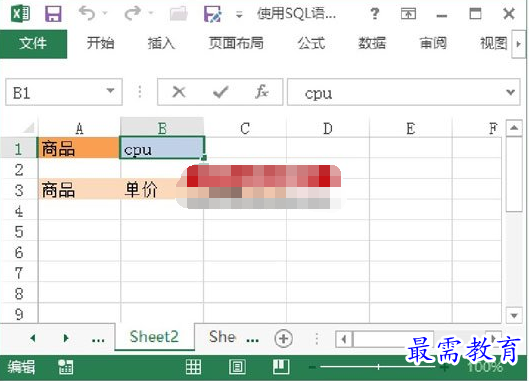Click cell B1 containing cpu

point(162,147)
